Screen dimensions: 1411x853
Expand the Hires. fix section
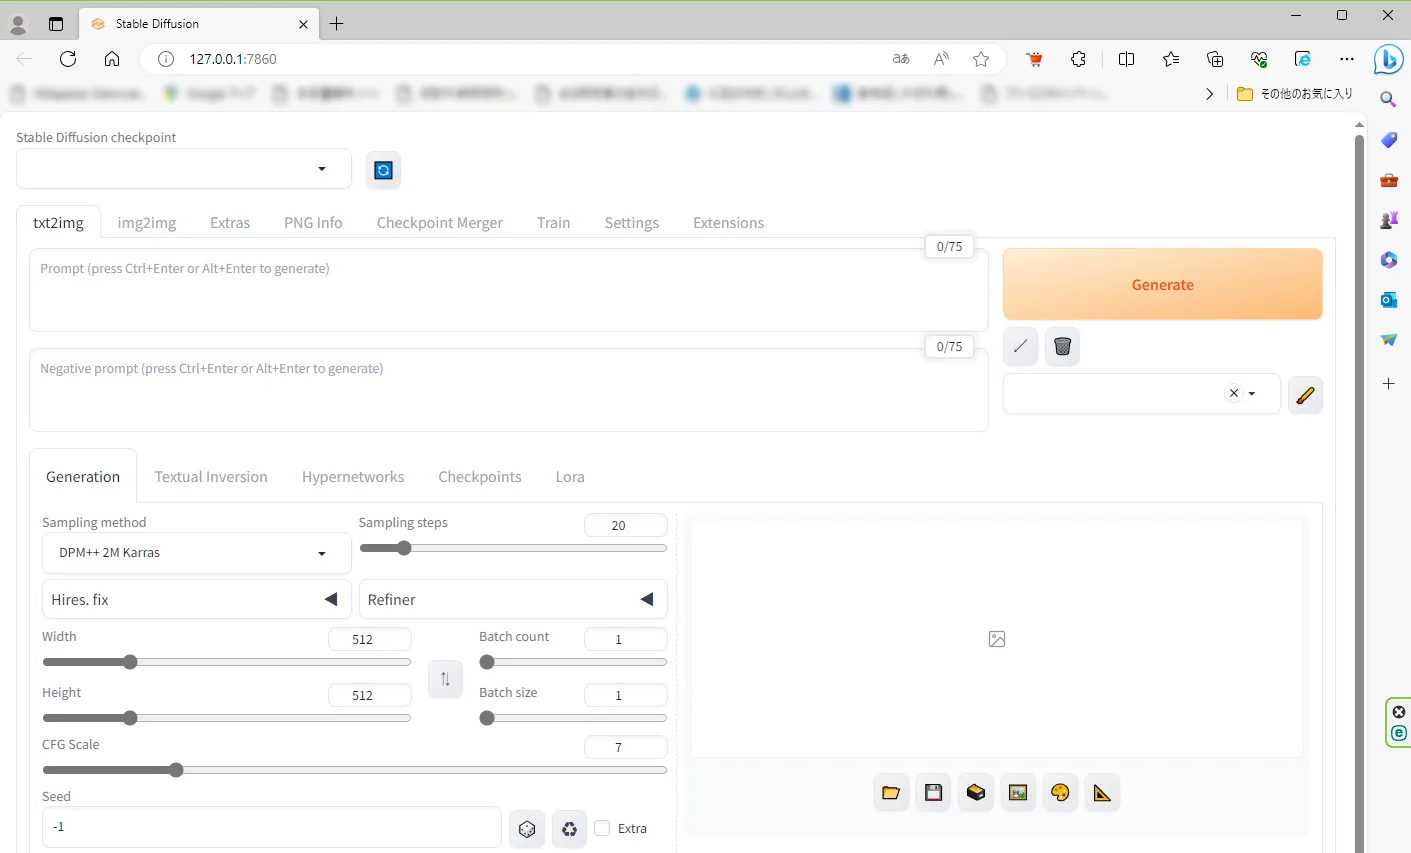[x=197, y=599]
